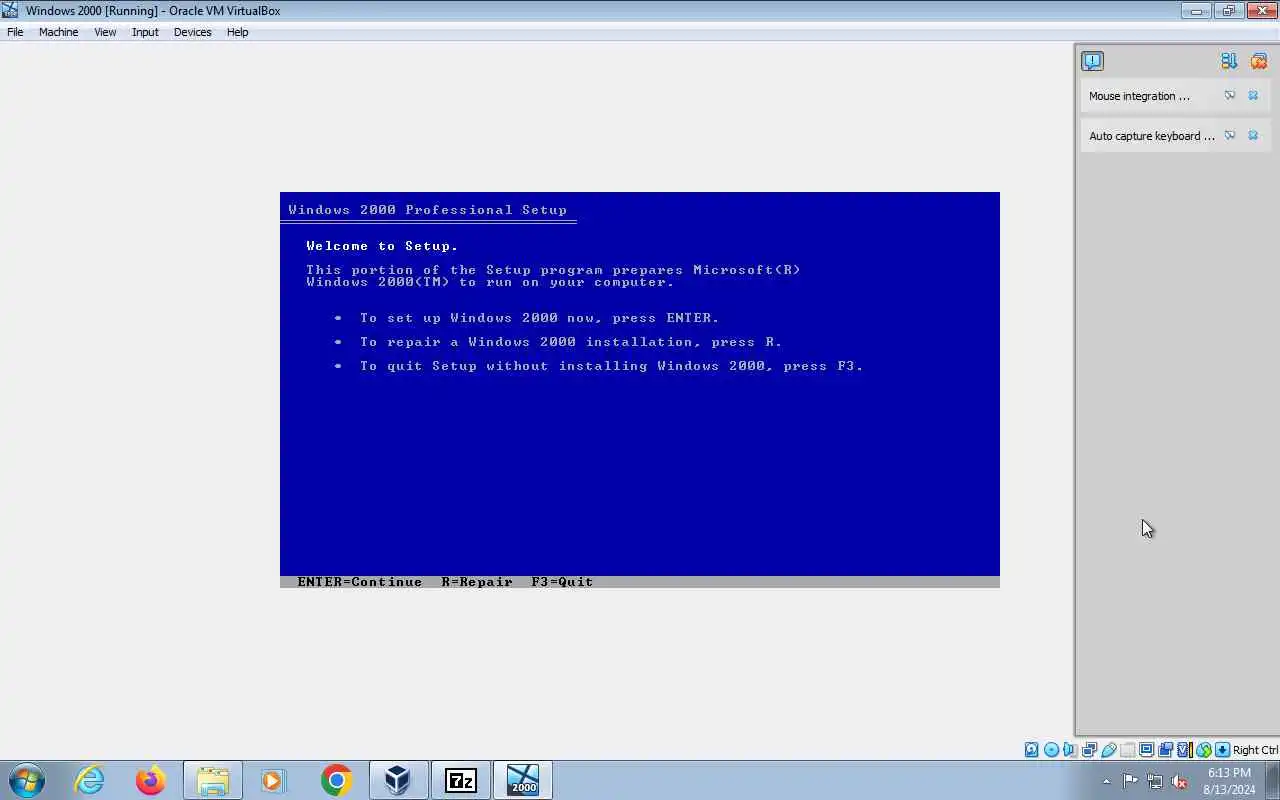1280x800 pixels.
Task: Click the Welcome to Setup heading
Action: point(382,246)
